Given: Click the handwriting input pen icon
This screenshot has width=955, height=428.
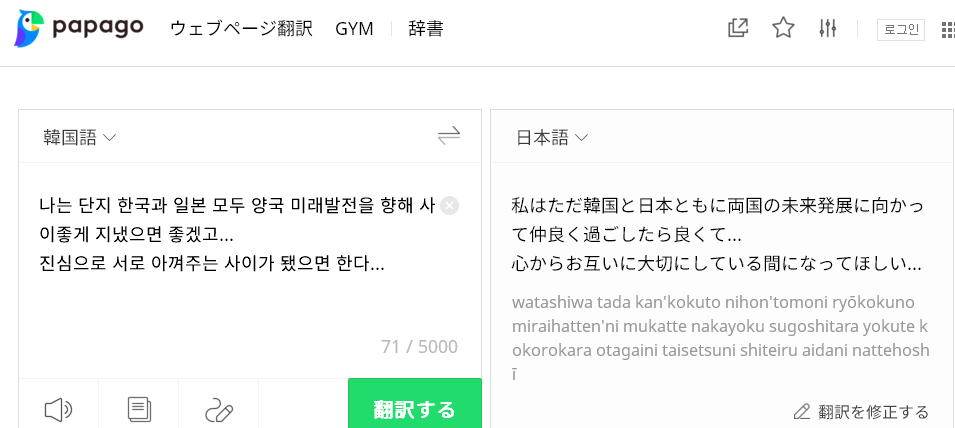Looking at the screenshot, I should coord(219,409).
